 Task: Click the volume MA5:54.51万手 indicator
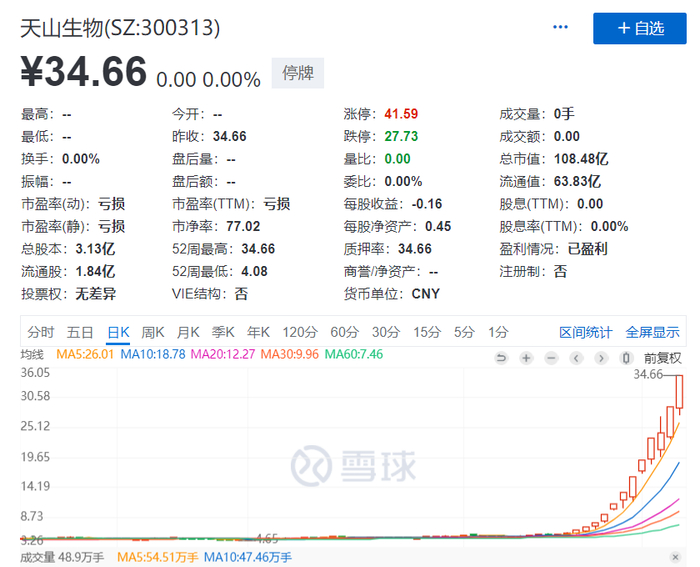[158, 557]
